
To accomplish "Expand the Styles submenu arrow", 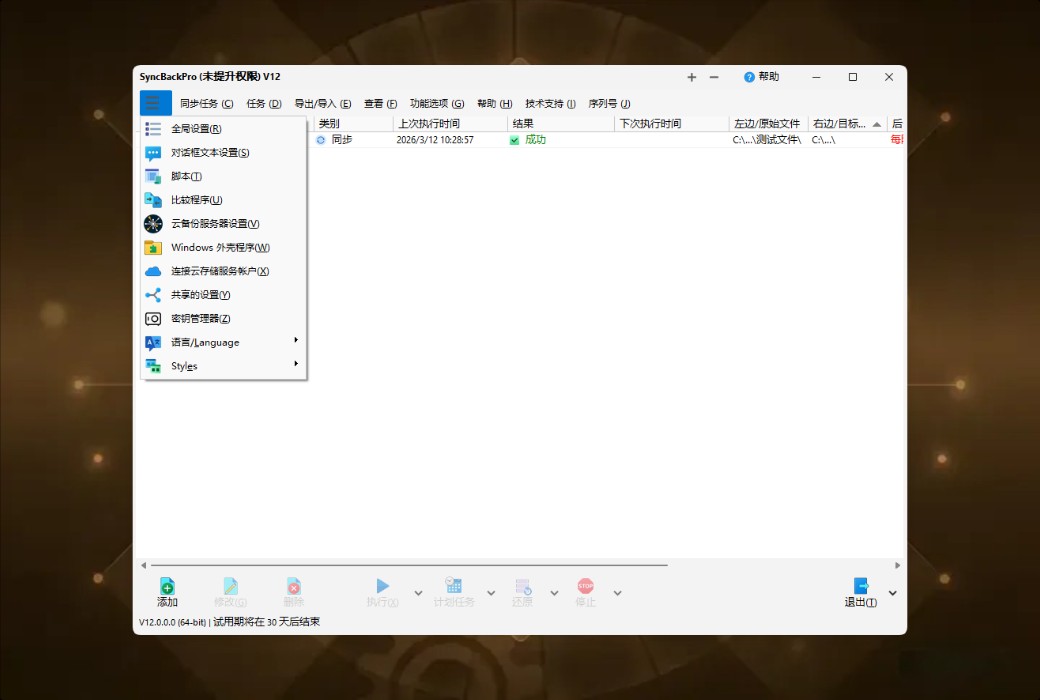I will point(297,365).
